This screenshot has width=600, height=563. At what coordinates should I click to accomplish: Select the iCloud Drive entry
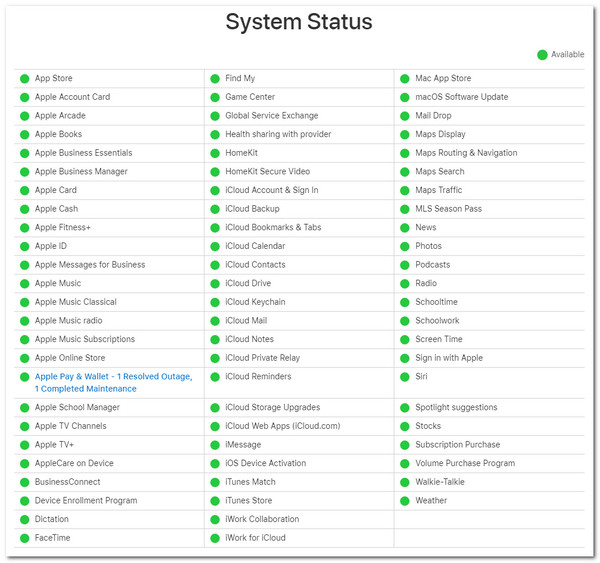point(248,284)
